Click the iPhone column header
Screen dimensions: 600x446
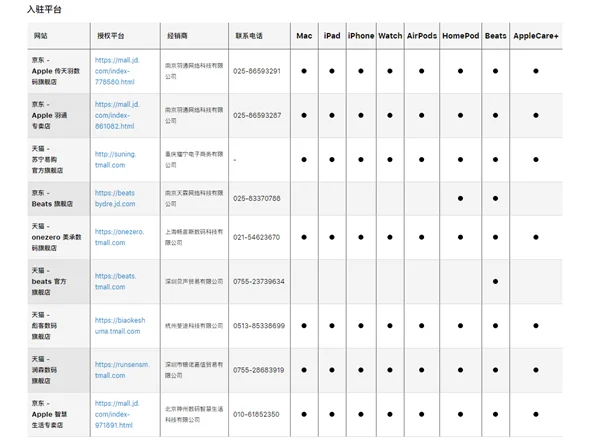(x=361, y=36)
